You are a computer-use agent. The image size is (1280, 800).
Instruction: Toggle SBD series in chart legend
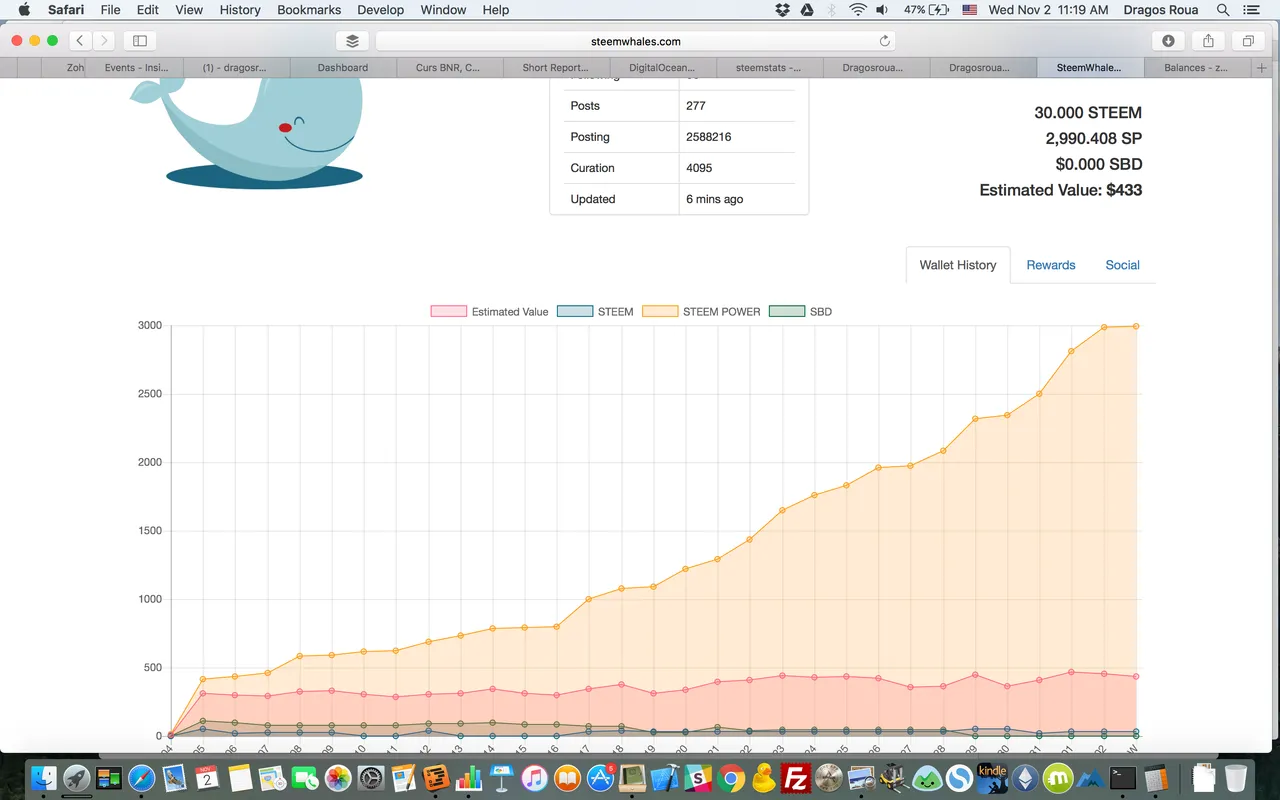pos(800,312)
